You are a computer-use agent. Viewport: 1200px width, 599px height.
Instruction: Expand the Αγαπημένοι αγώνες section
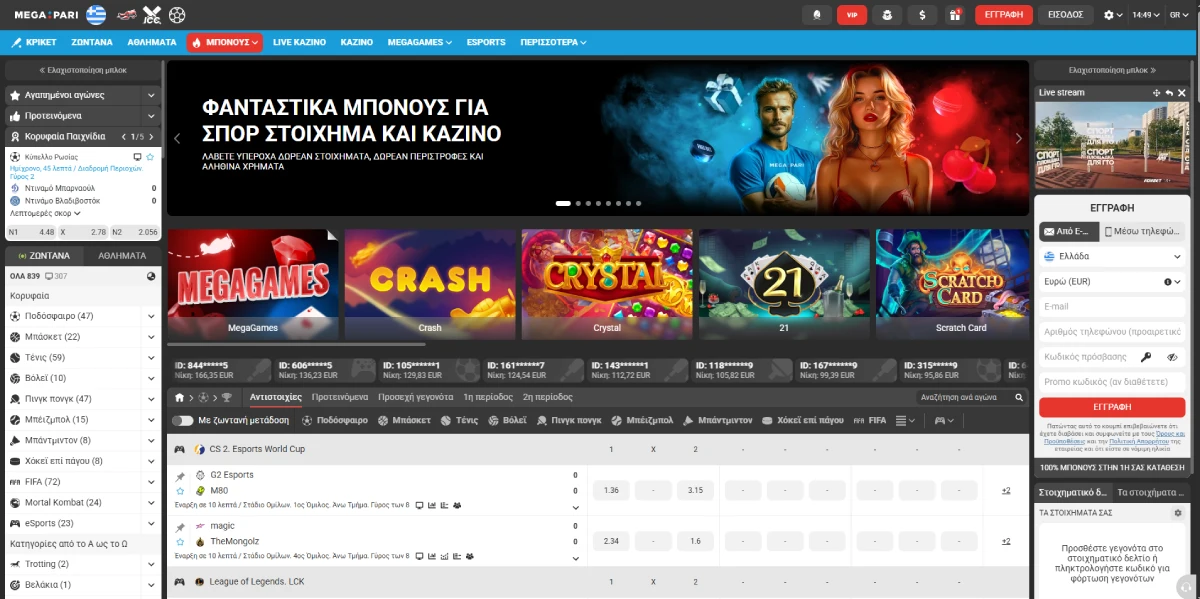pyautogui.click(x=83, y=95)
